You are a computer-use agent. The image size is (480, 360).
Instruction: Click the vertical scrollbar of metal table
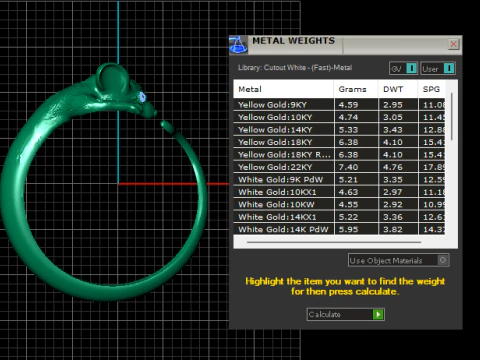point(452,117)
